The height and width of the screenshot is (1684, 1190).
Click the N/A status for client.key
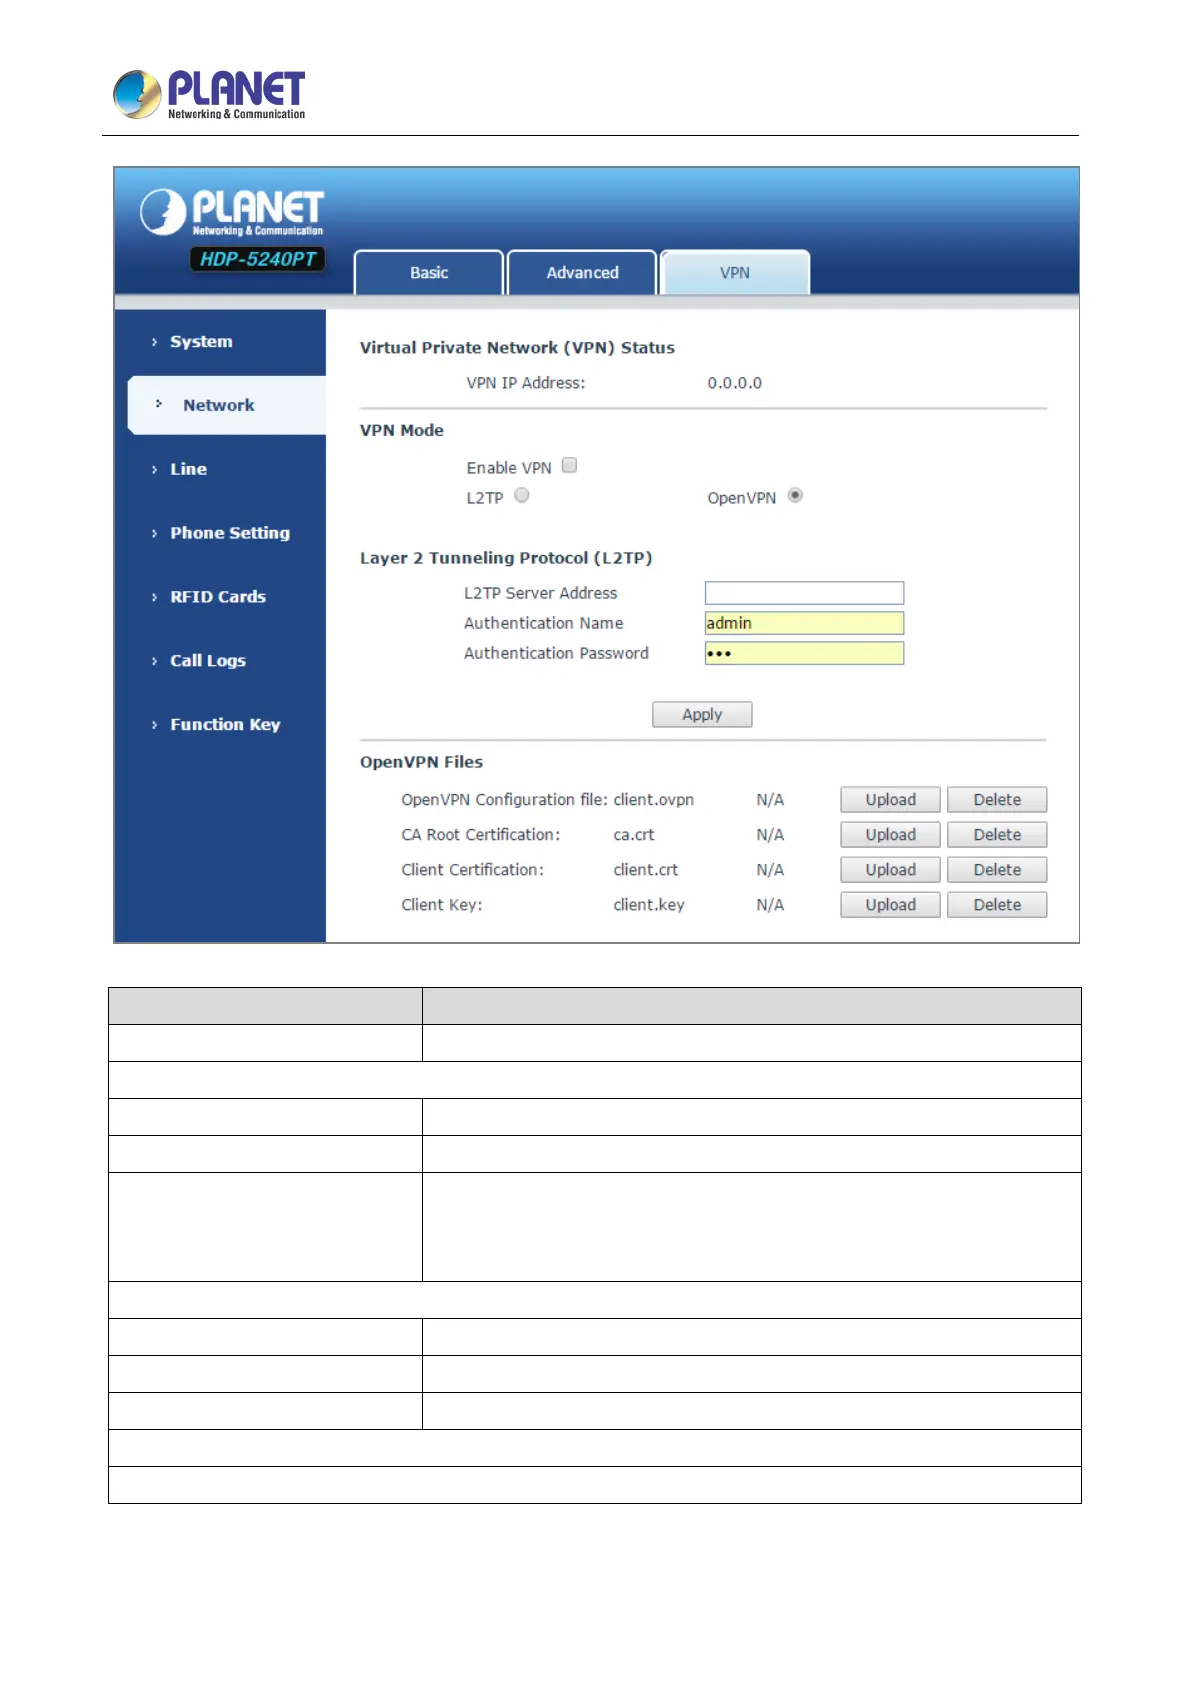tap(770, 905)
